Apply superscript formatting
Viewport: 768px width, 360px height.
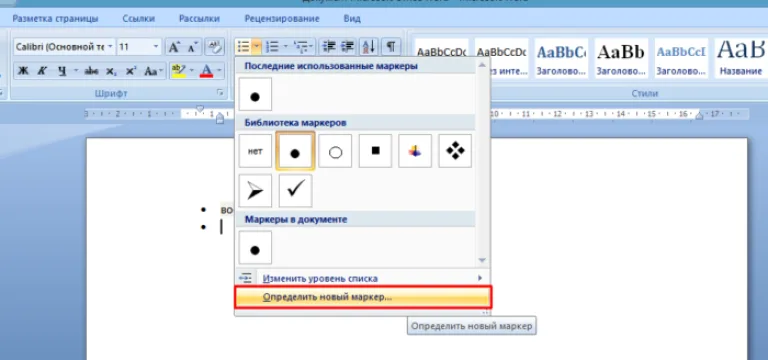point(131,71)
